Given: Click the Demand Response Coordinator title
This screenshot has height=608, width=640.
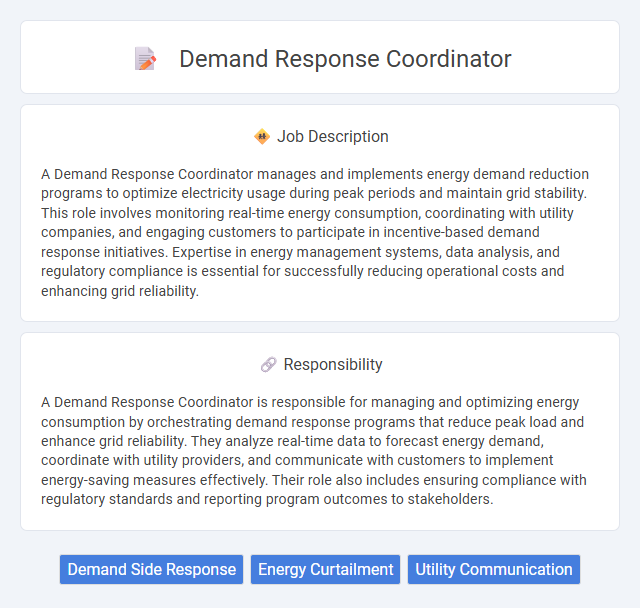Looking at the screenshot, I should pyautogui.click(x=345, y=59).
